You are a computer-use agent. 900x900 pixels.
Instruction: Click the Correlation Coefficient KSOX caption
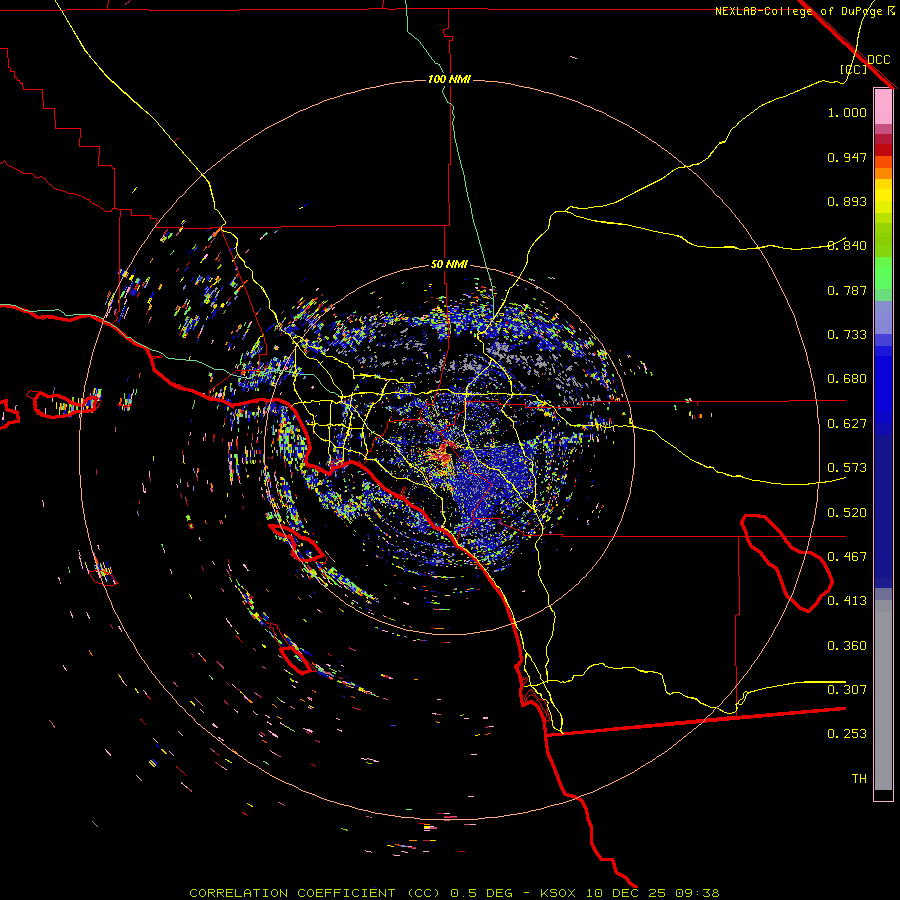click(x=454, y=893)
